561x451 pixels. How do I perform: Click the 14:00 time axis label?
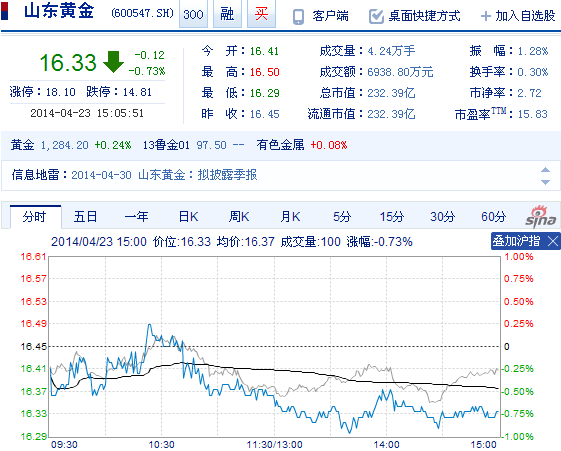(x=386, y=445)
